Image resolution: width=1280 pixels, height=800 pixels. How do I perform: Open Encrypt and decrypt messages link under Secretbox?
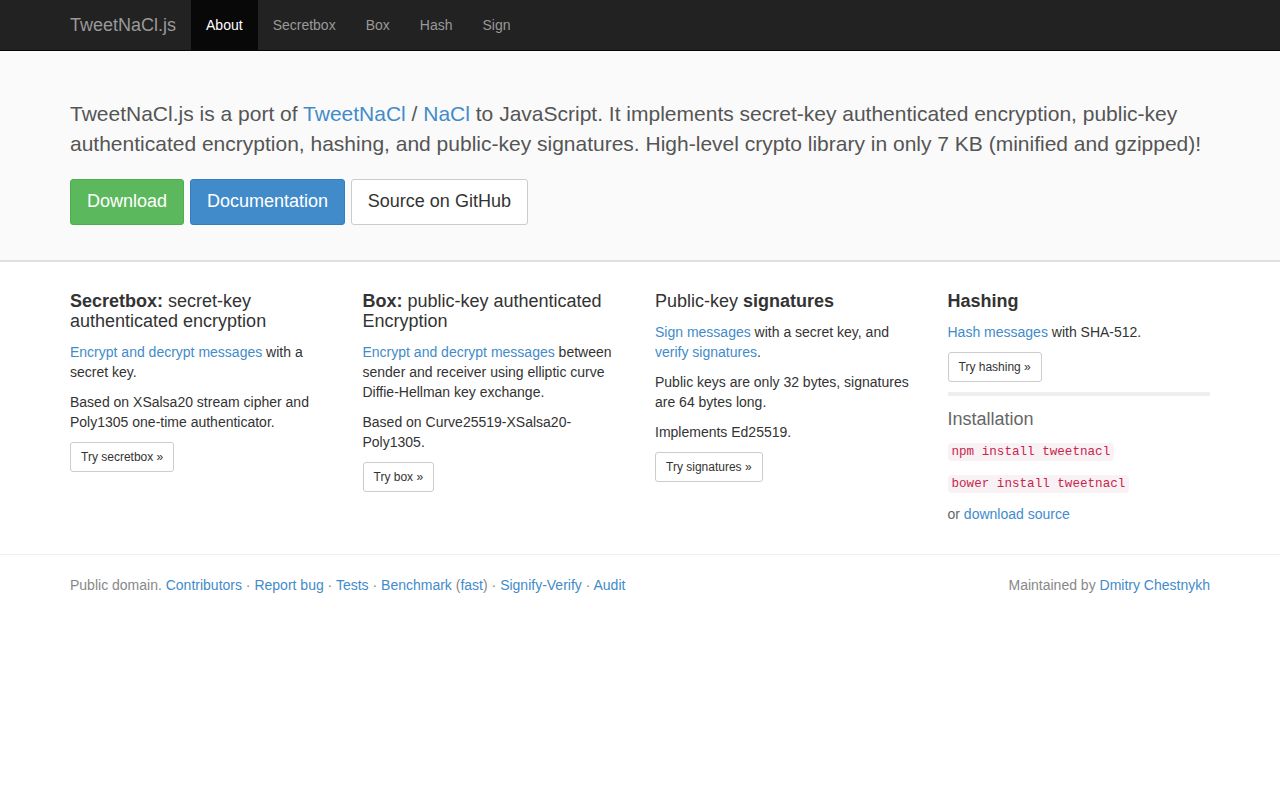click(166, 352)
